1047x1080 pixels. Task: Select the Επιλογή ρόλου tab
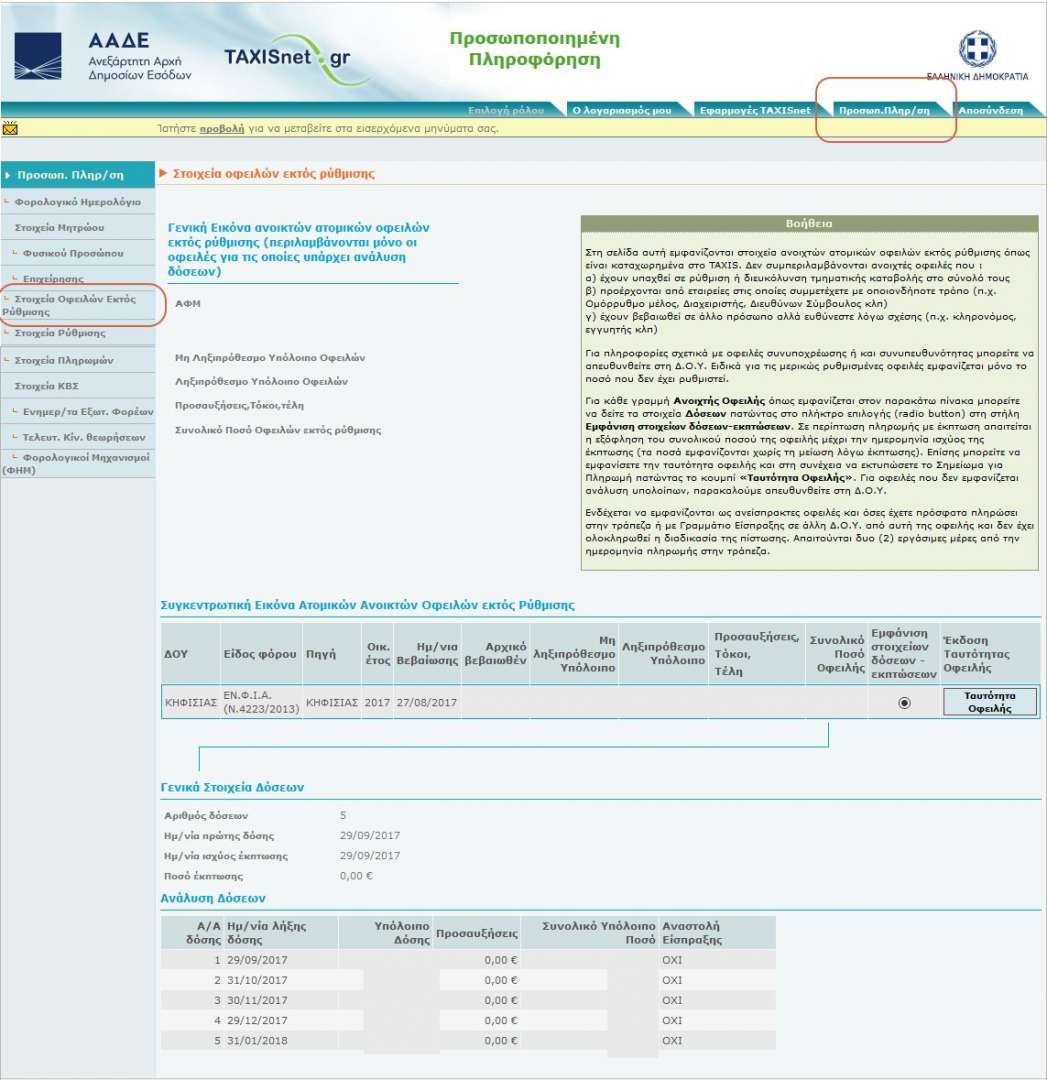[x=506, y=110]
